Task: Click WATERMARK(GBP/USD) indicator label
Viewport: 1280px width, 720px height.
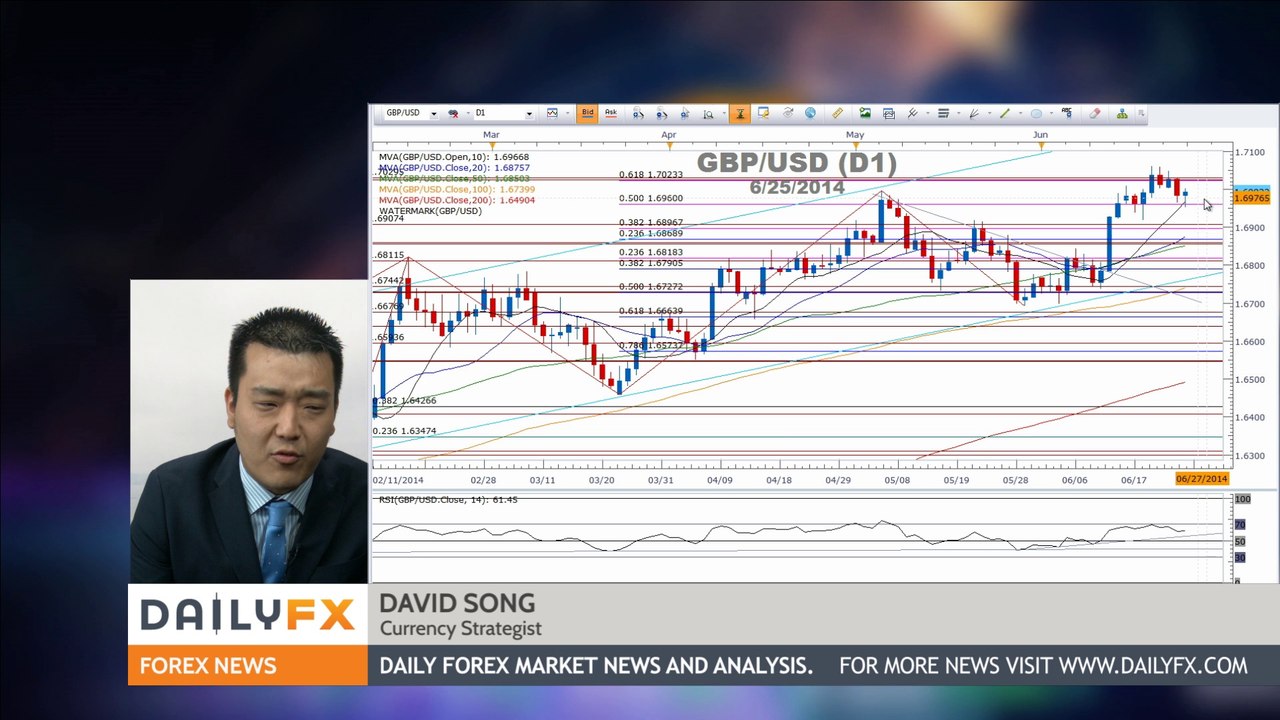Action: coord(430,211)
